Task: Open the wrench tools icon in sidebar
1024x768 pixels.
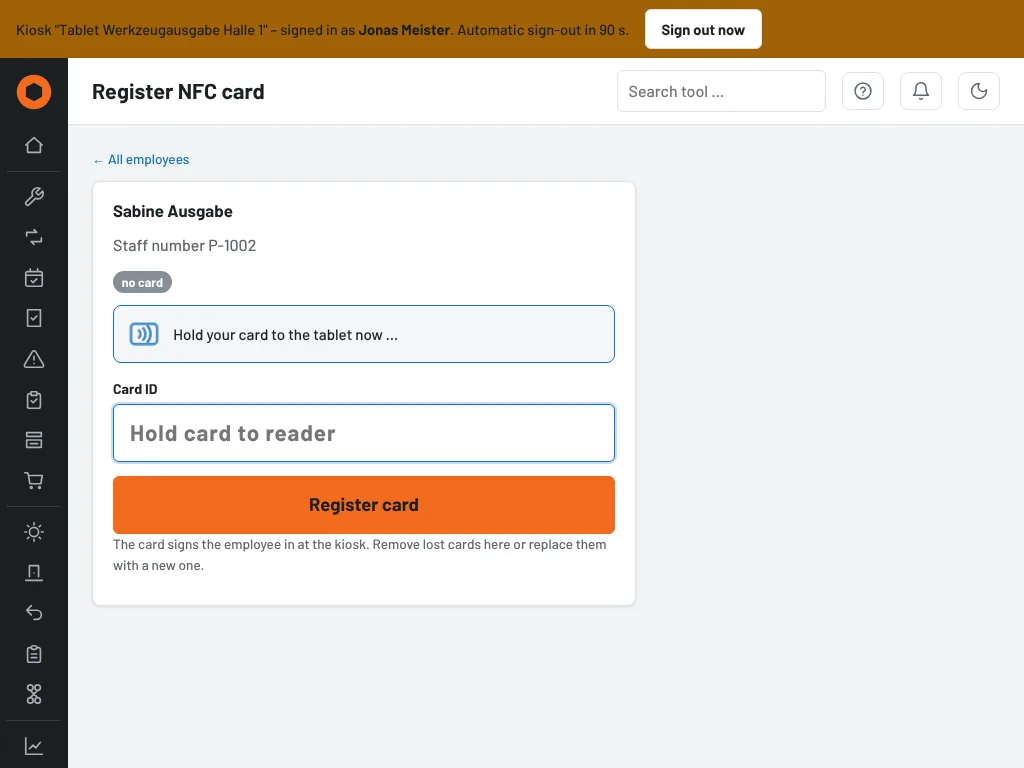Action: tap(34, 197)
